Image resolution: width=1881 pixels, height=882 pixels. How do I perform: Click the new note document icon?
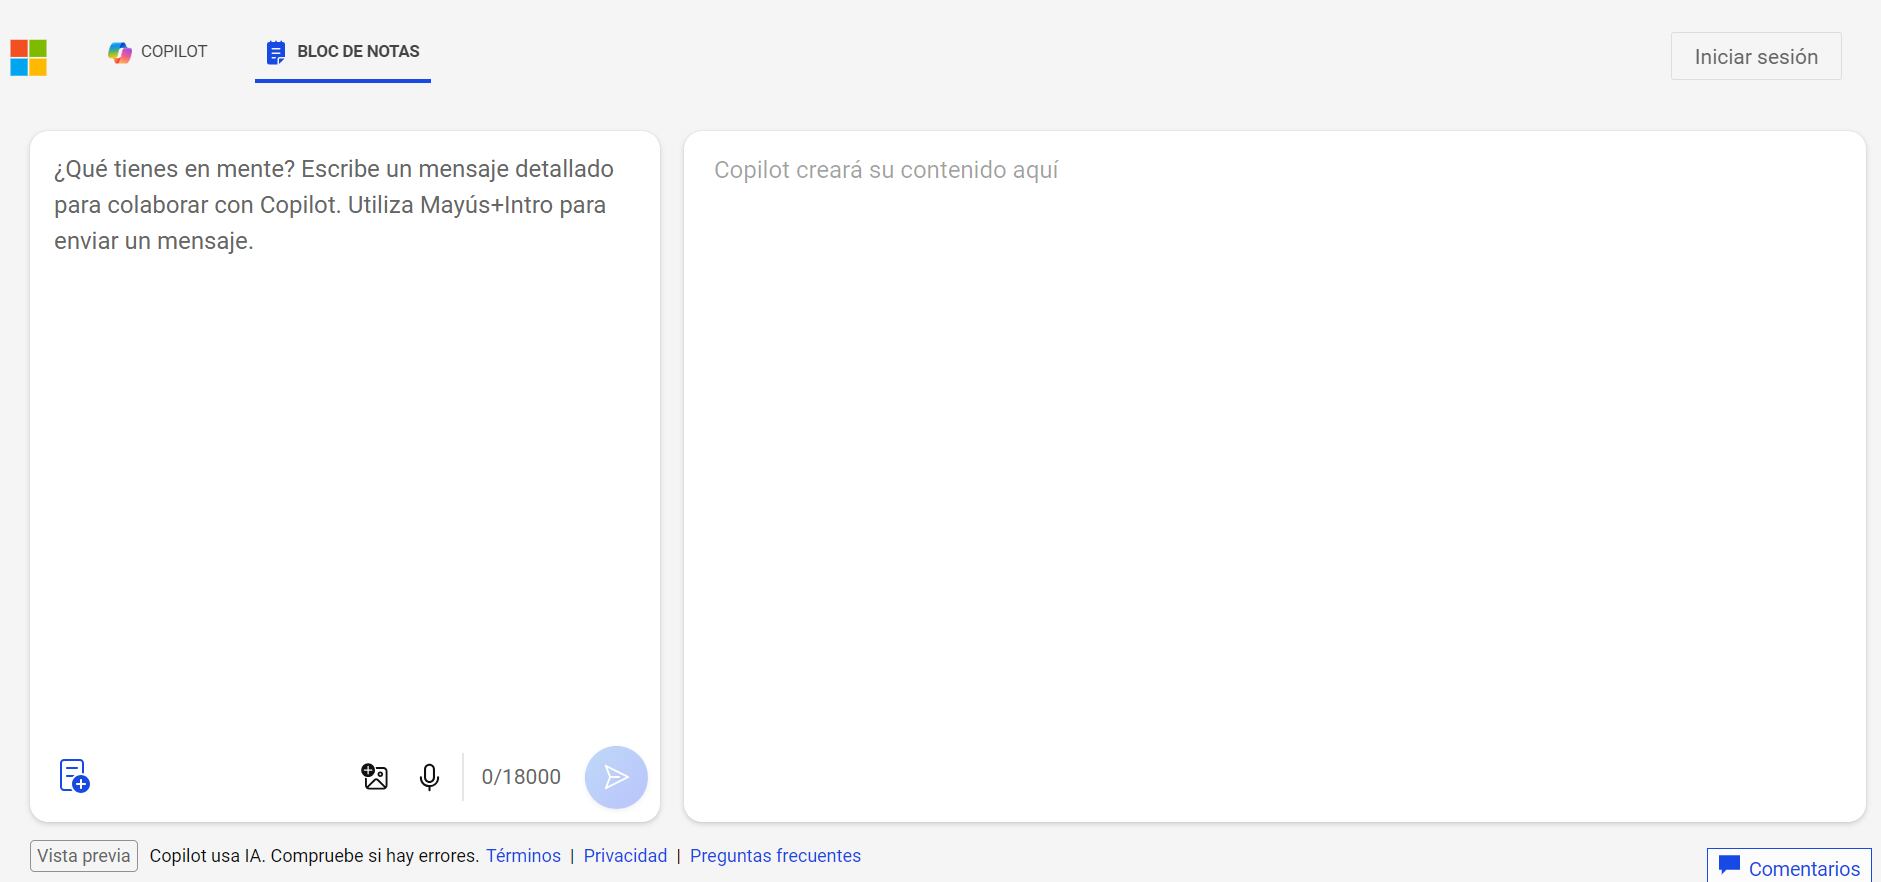[74, 776]
